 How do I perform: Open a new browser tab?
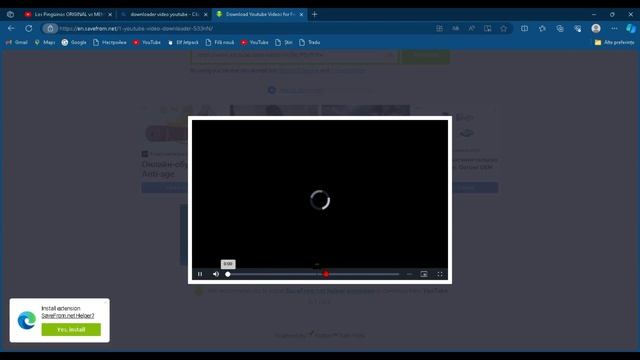[314, 14]
